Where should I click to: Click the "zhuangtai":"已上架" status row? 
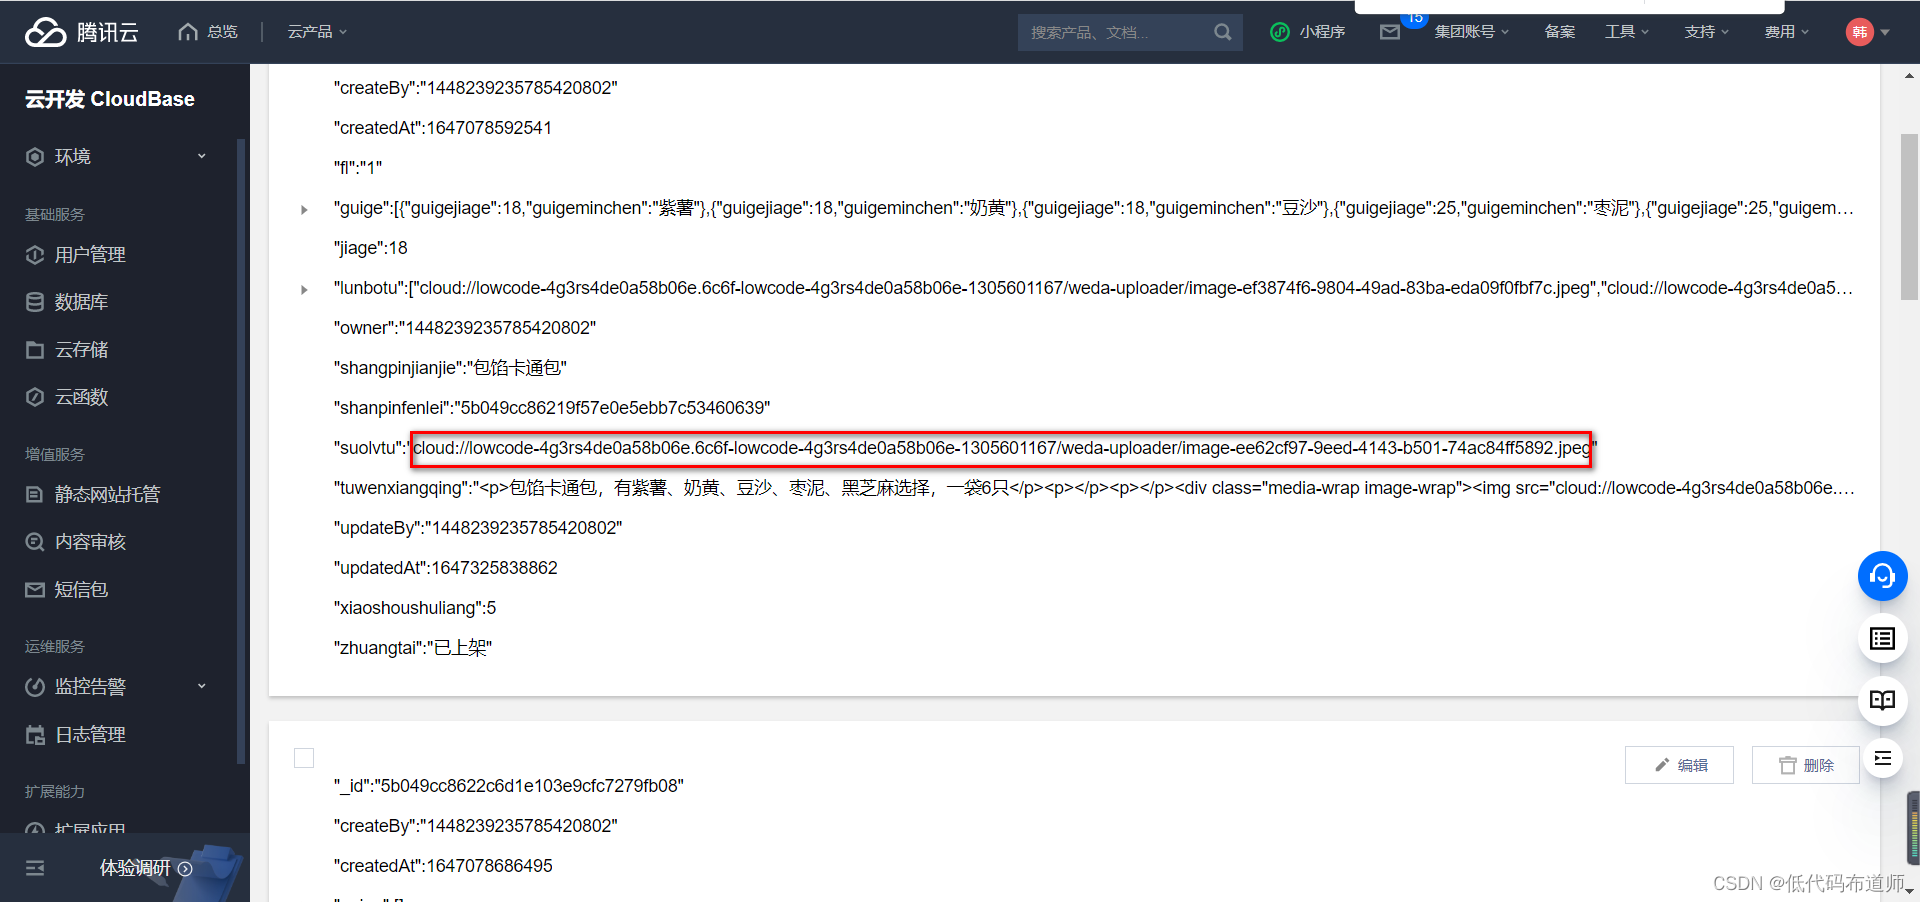pos(413,648)
